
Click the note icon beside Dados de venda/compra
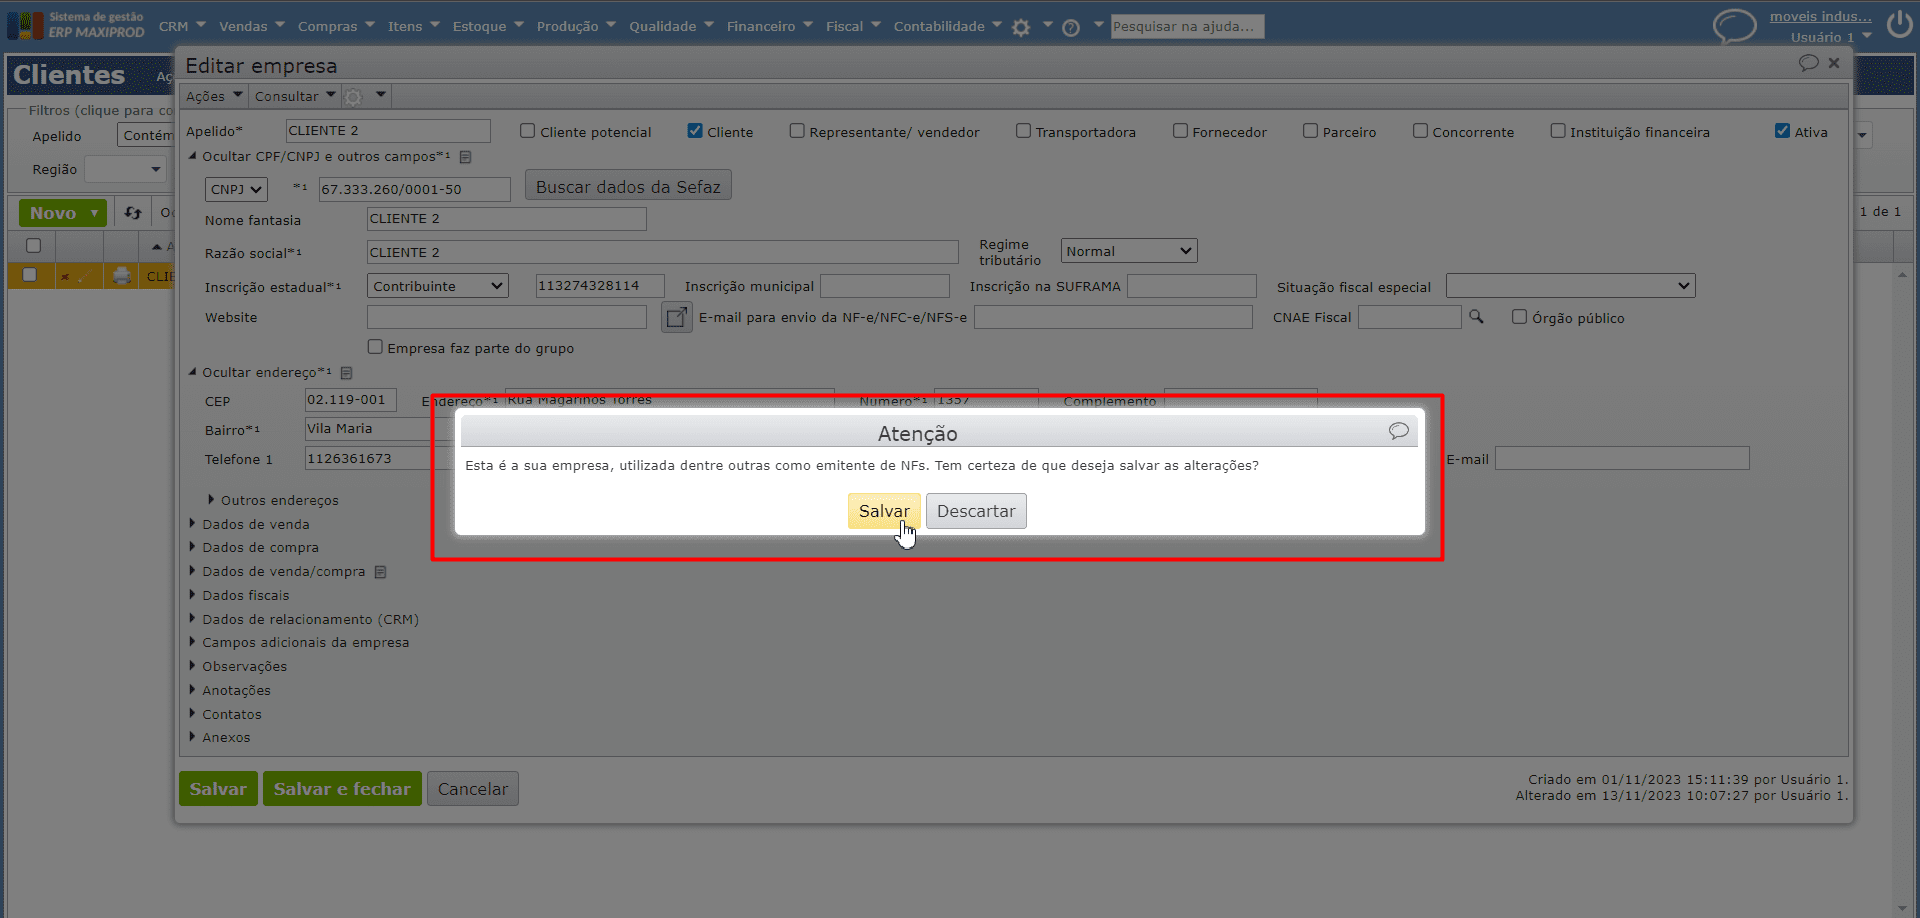[x=380, y=572]
